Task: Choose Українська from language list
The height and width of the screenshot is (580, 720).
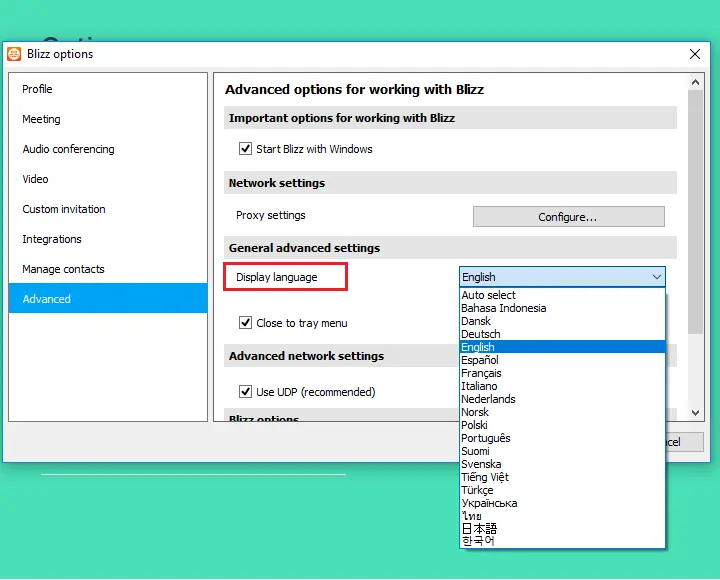Action: 562,503
